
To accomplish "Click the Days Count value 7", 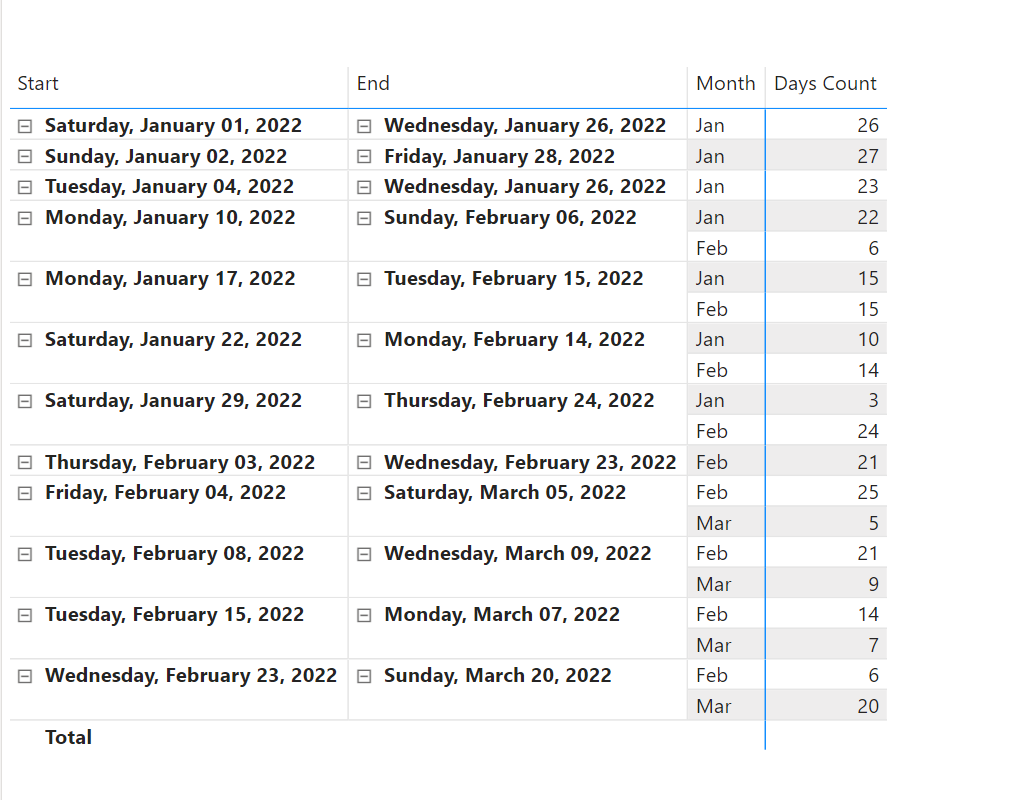I will pos(873,645).
